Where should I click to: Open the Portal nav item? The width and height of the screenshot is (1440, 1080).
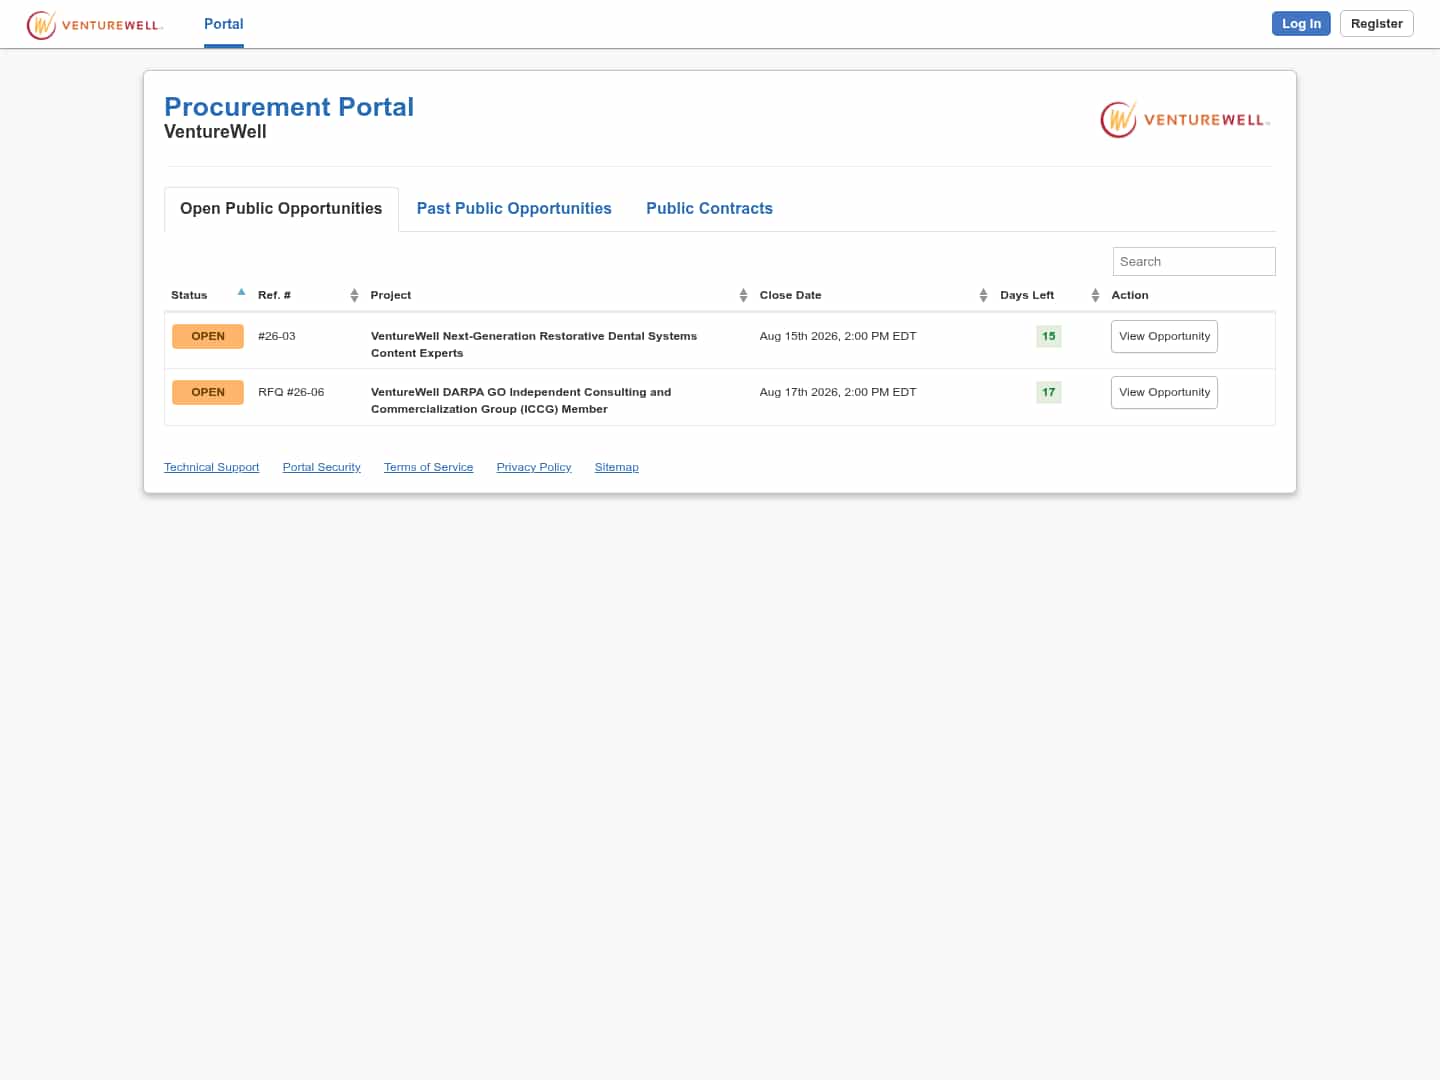coord(224,24)
